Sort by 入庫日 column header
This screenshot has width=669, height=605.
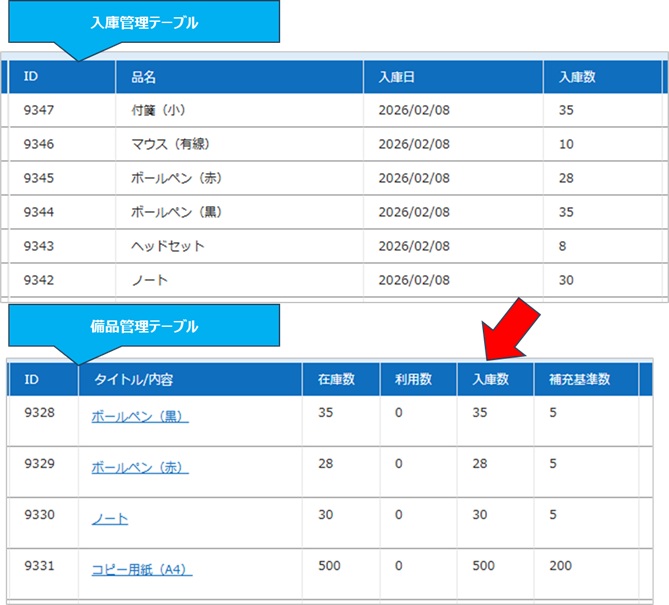click(x=396, y=77)
